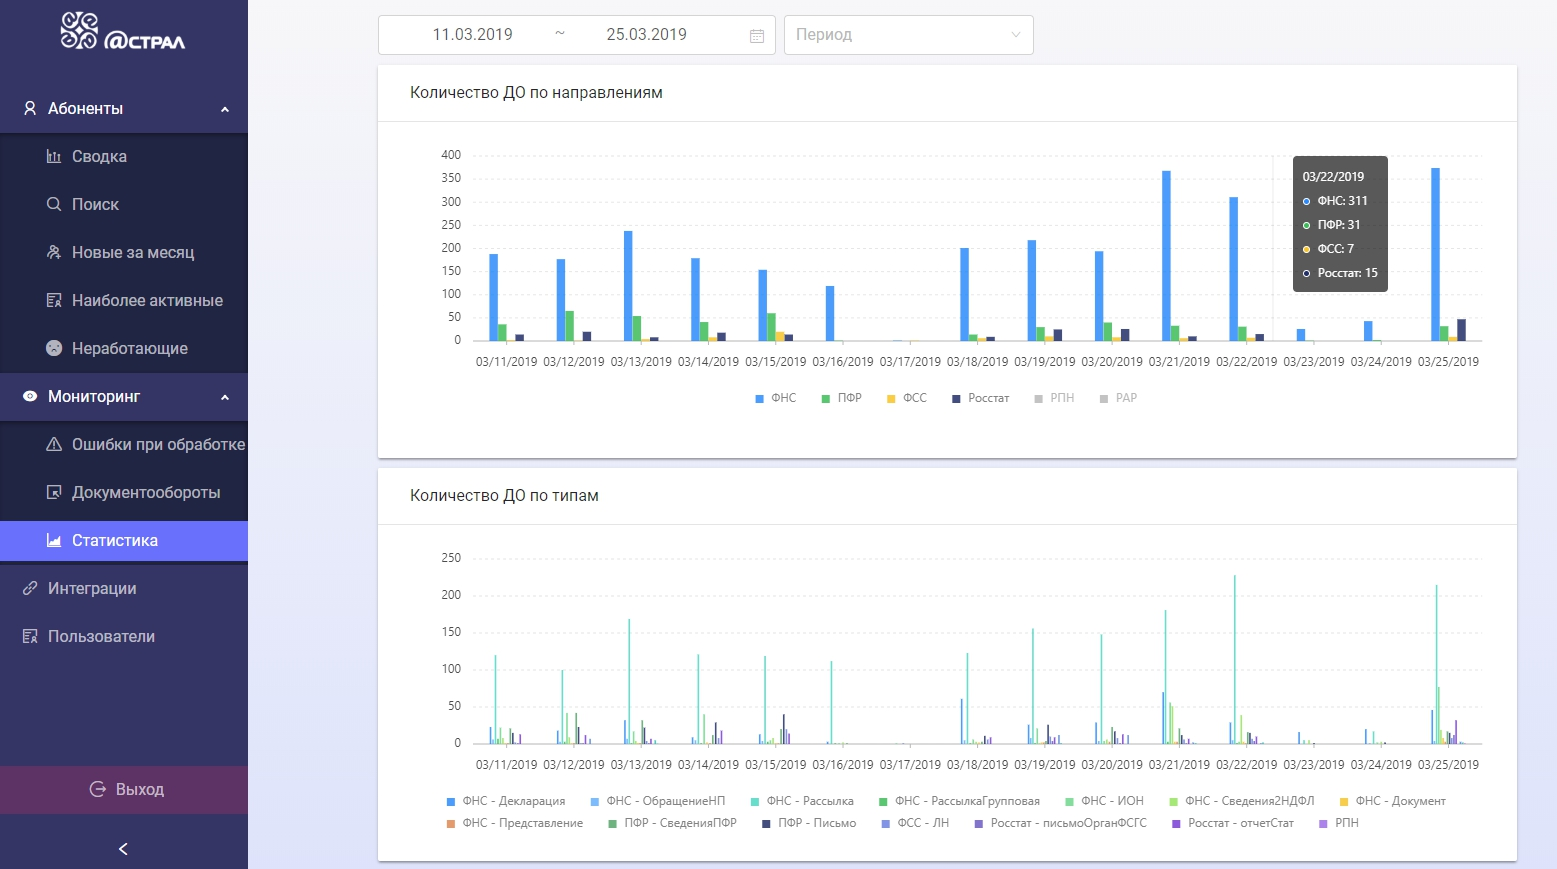Toggle РПН legend item in types chart
The width and height of the screenshot is (1557, 869).
1339,823
